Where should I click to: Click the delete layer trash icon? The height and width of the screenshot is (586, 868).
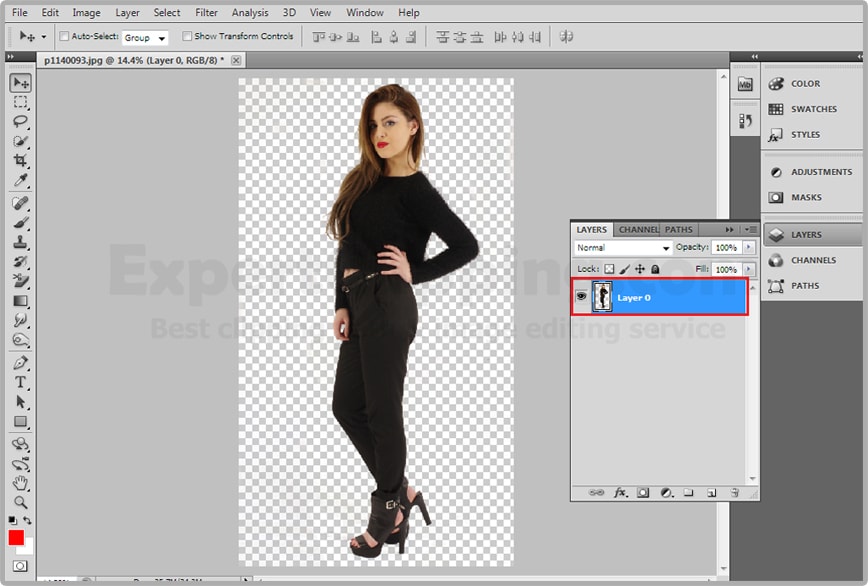point(734,493)
